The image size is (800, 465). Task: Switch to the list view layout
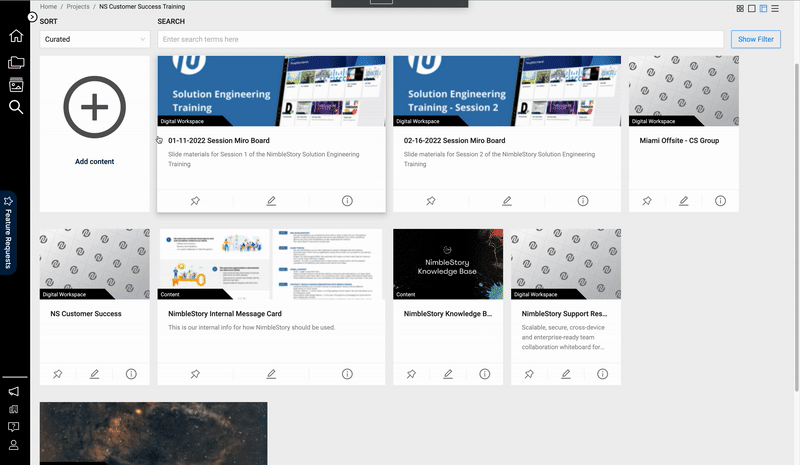point(775,8)
